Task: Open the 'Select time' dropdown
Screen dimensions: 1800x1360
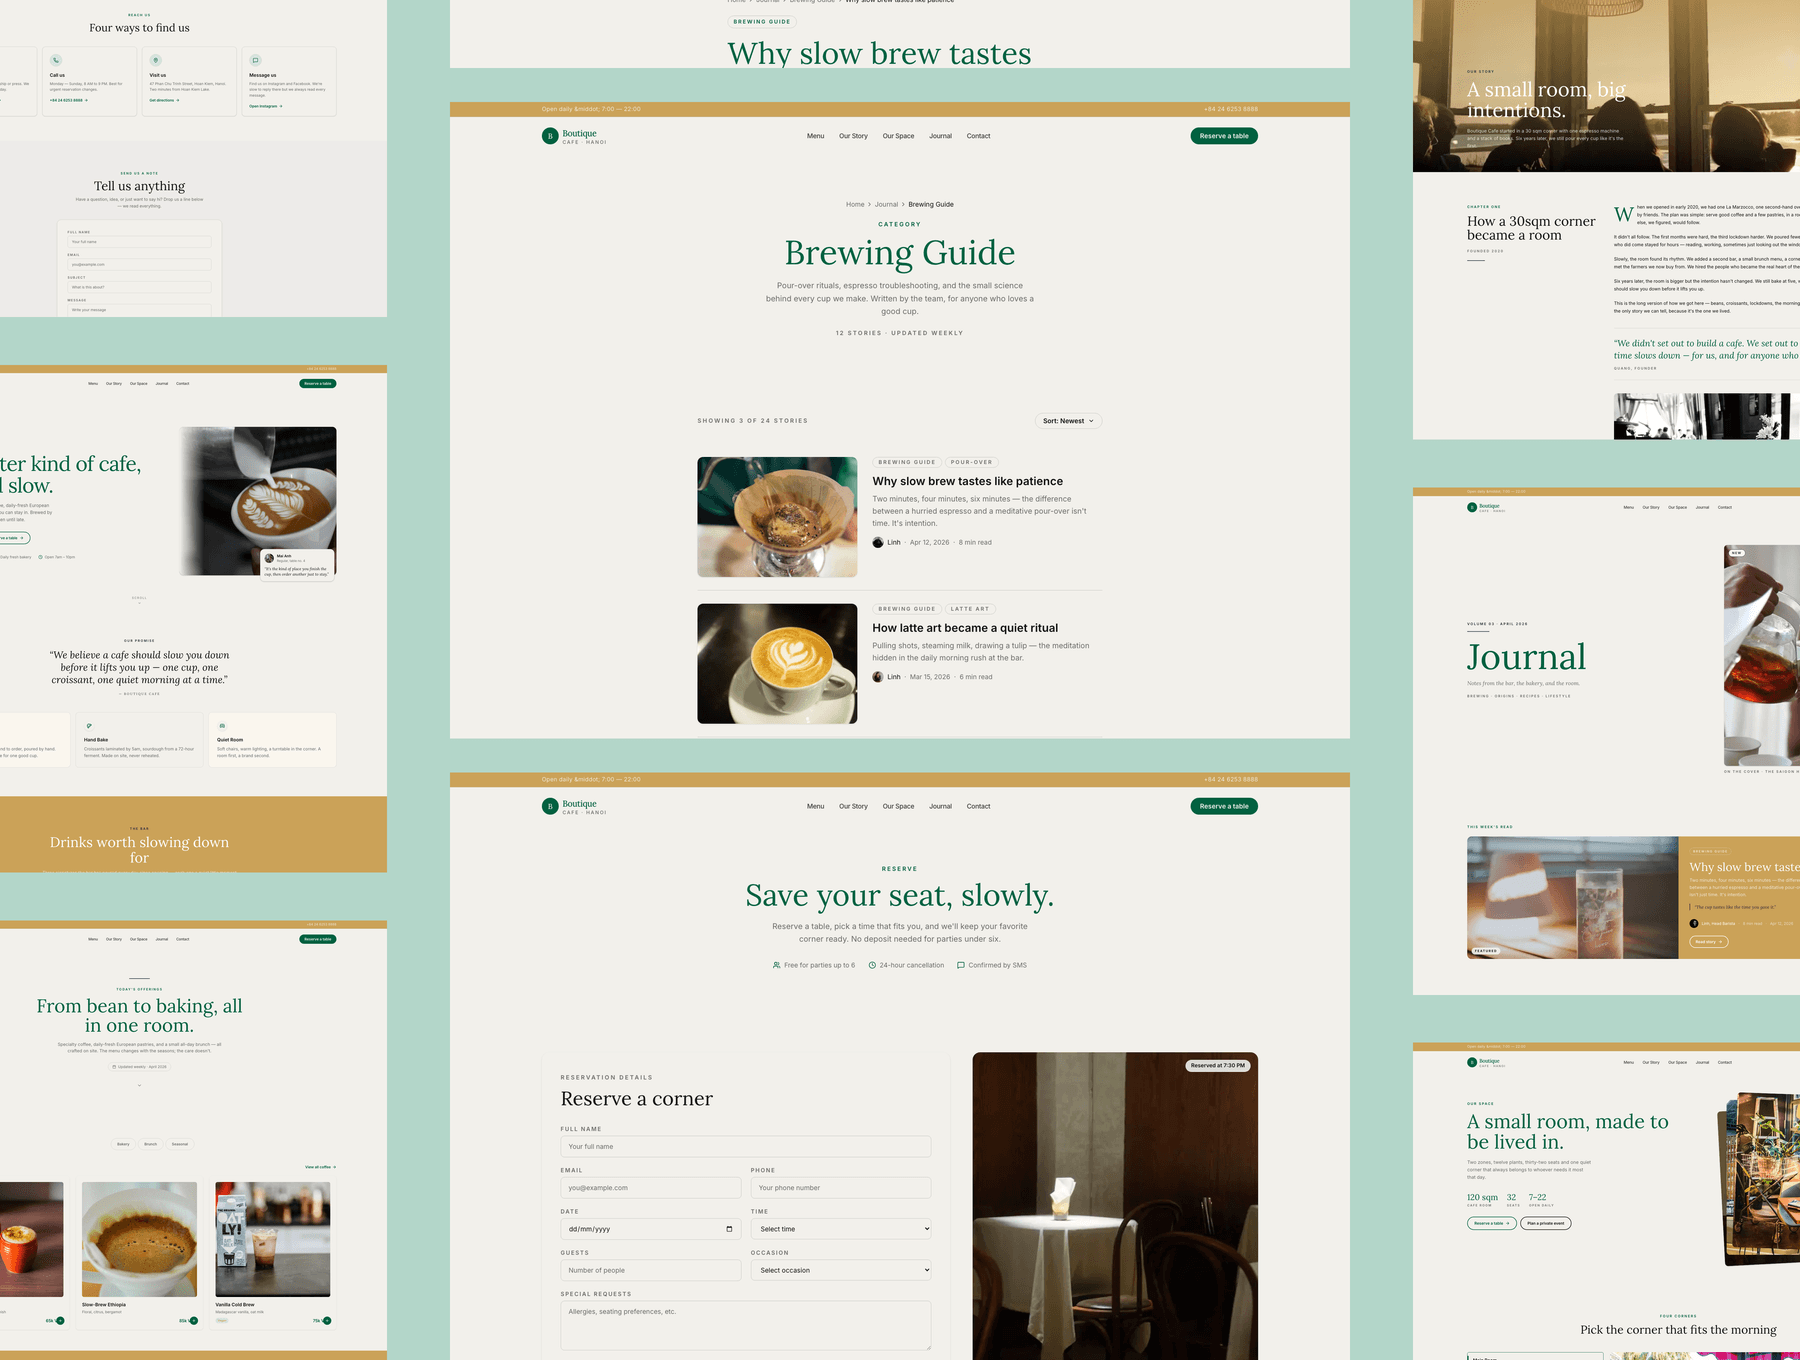Action: (x=841, y=1229)
